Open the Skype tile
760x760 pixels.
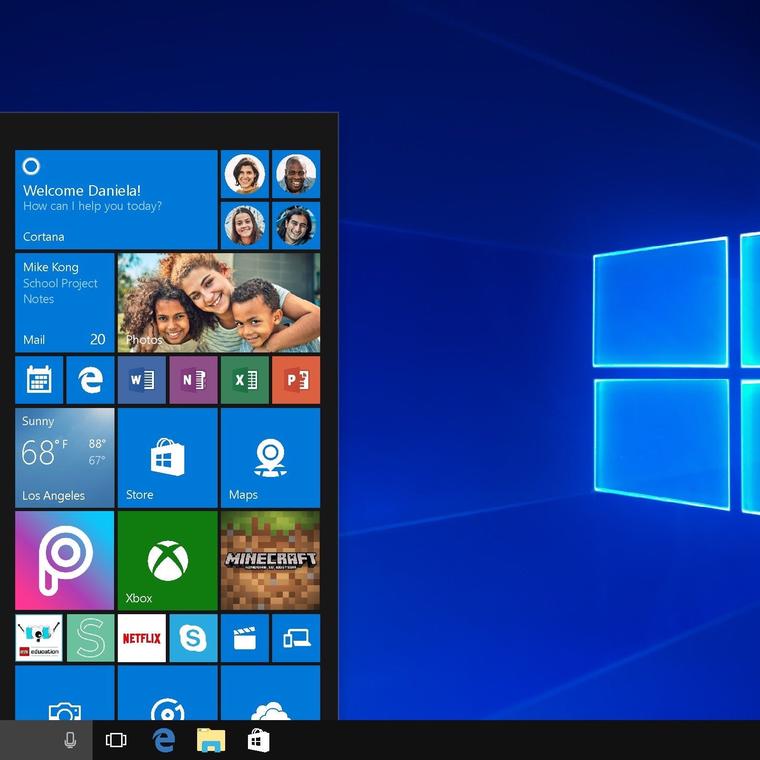(193, 638)
